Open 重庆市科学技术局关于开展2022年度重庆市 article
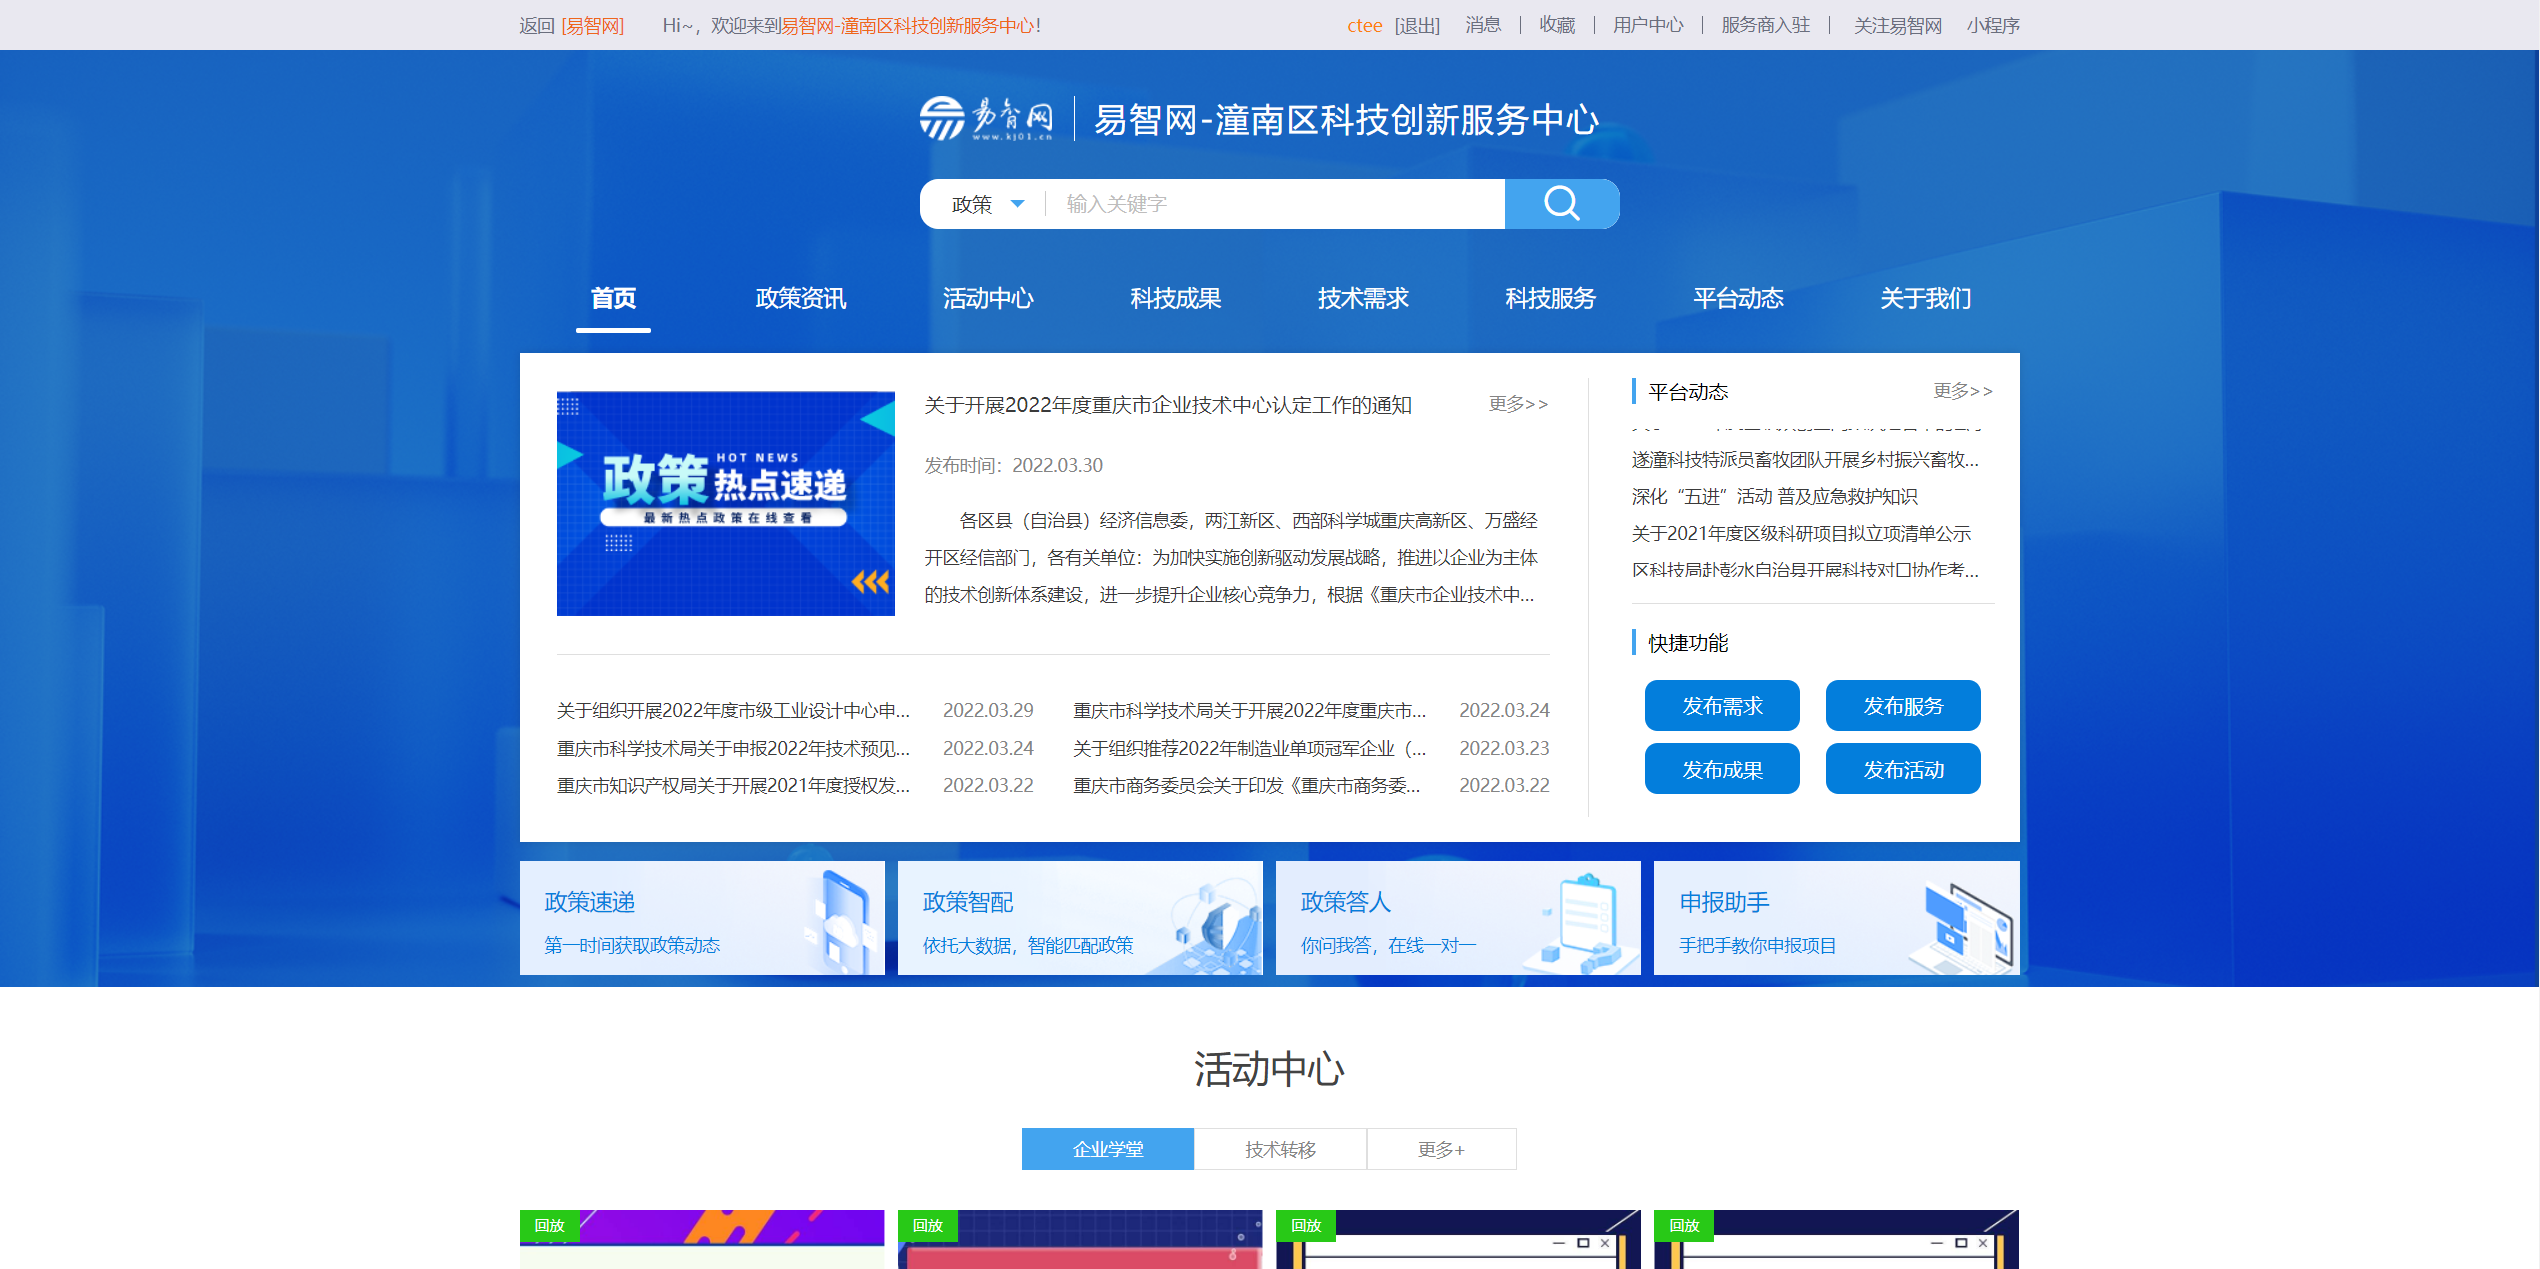 tap(1250, 710)
